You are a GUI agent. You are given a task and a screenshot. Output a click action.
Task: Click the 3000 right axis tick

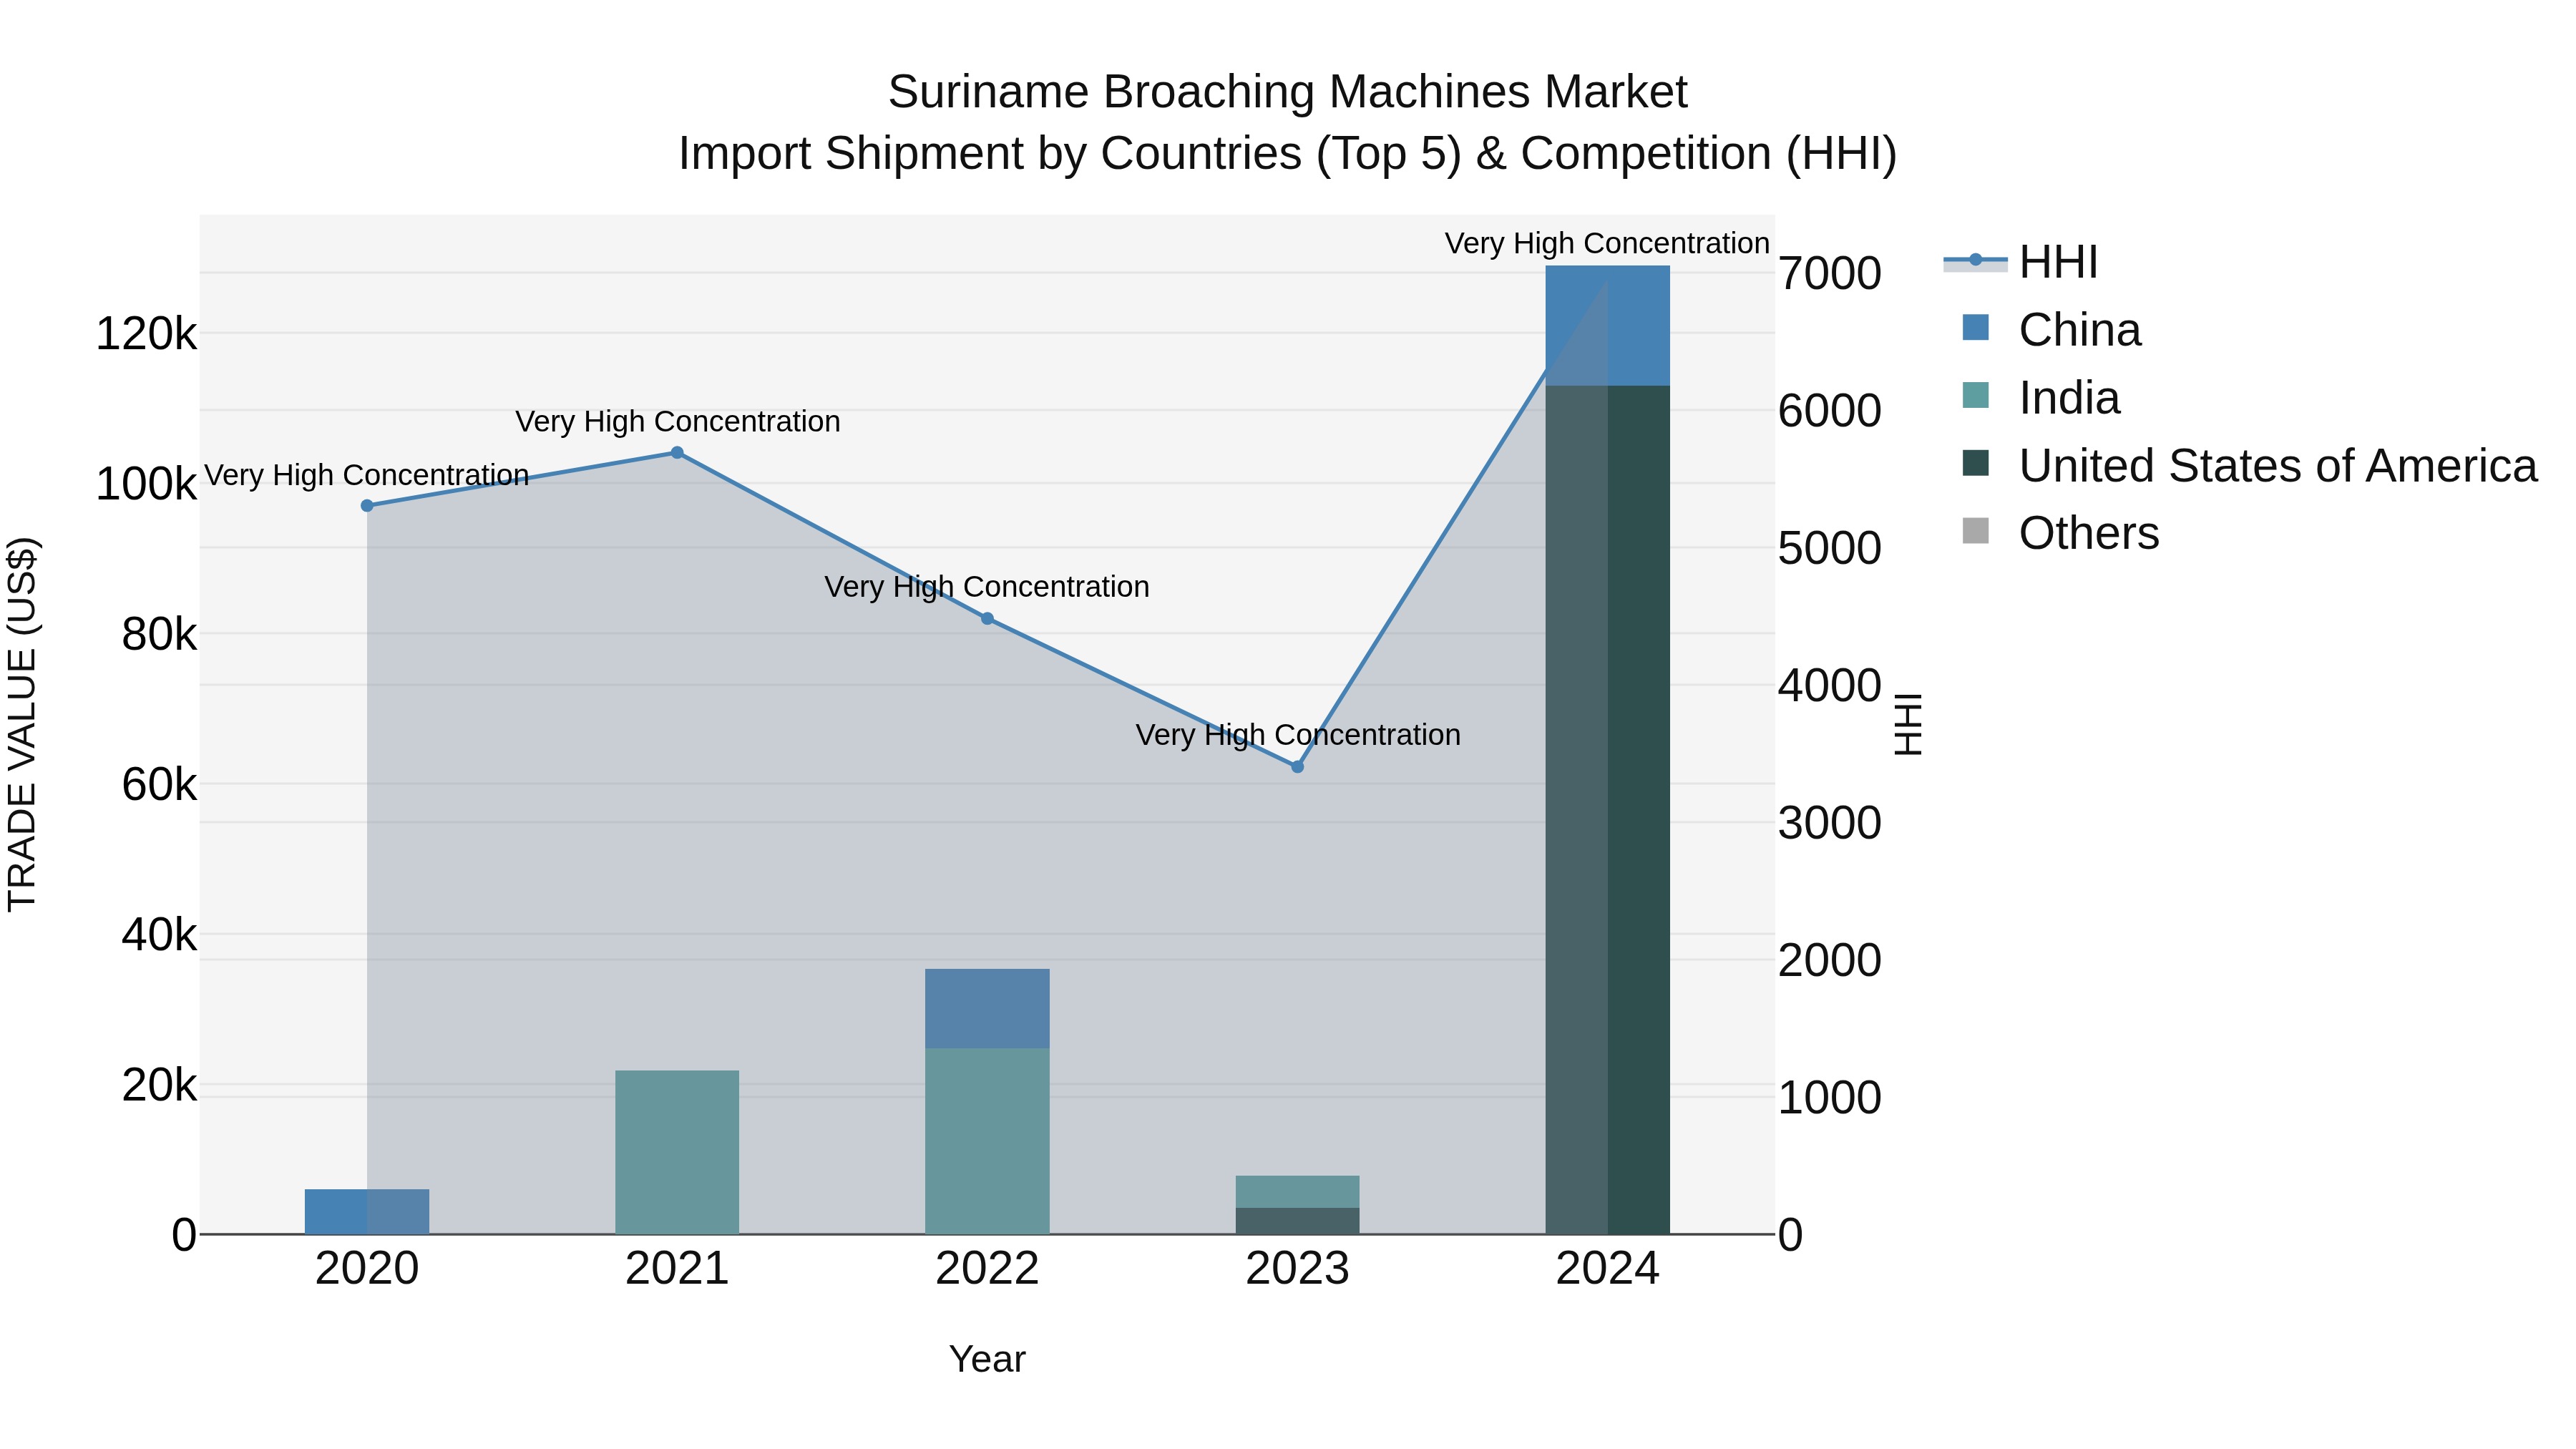tap(1830, 823)
